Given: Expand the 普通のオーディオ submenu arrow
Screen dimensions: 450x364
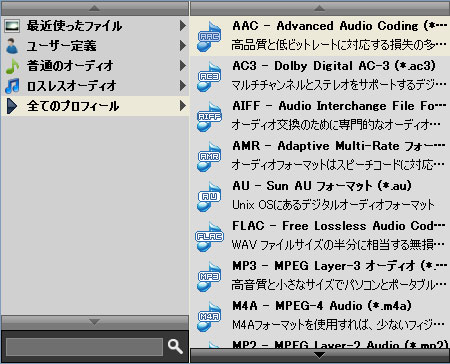Looking at the screenshot, I should point(182,66).
